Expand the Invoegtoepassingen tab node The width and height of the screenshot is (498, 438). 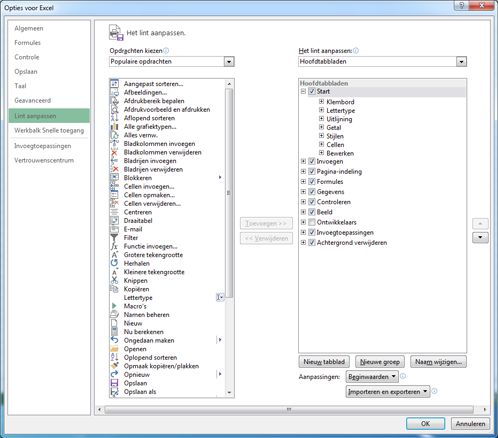click(x=303, y=232)
